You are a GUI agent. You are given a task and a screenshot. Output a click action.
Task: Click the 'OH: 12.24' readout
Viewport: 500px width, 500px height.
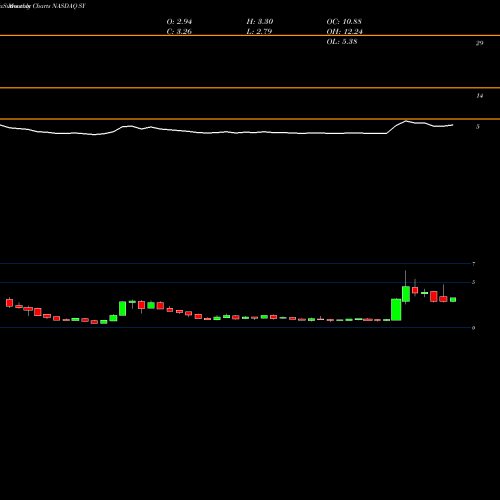click(x=345, y=32)
